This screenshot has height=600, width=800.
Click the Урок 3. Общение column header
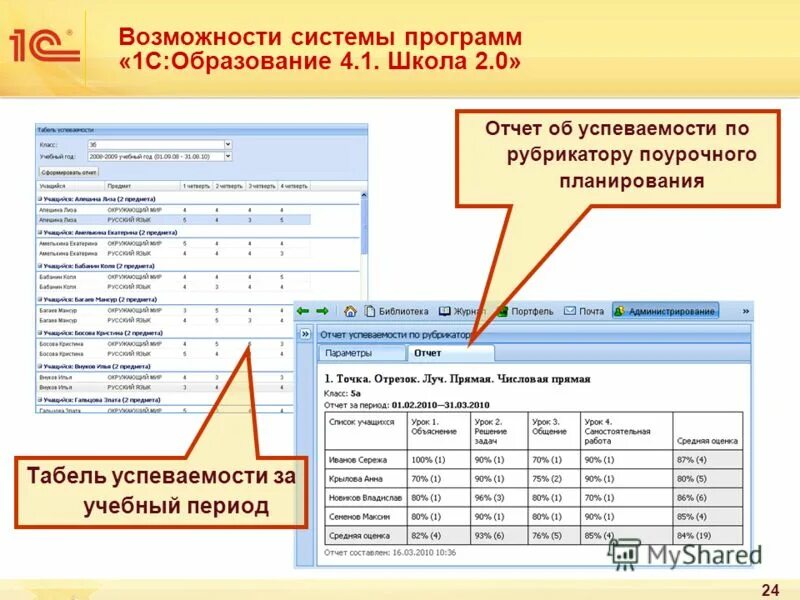pyautogui.click(x=555, y=431)
